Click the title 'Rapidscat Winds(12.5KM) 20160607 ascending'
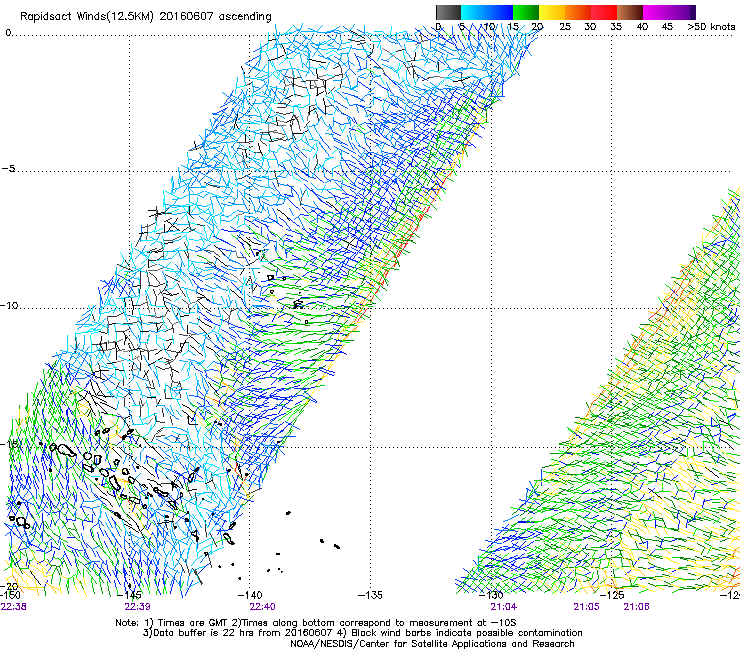The height and width of the screenshot is (650, 740). coord(146,17)
